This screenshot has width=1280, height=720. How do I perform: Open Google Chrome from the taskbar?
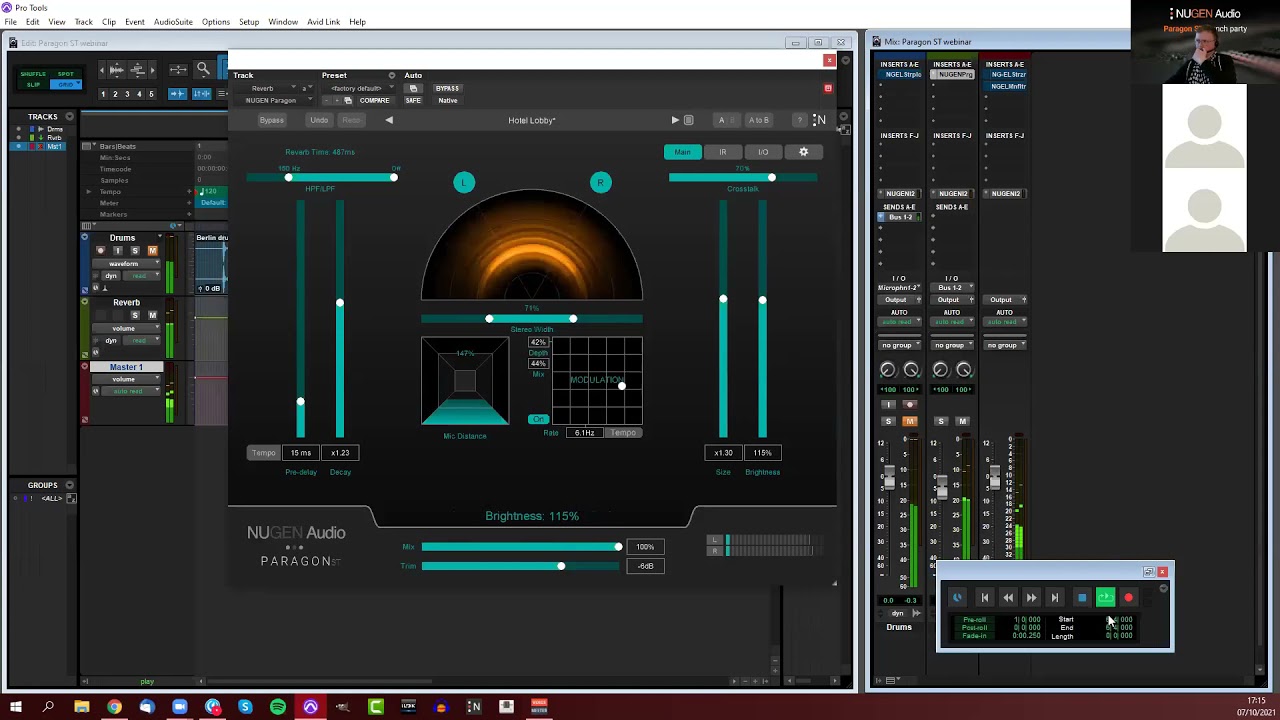114,707
